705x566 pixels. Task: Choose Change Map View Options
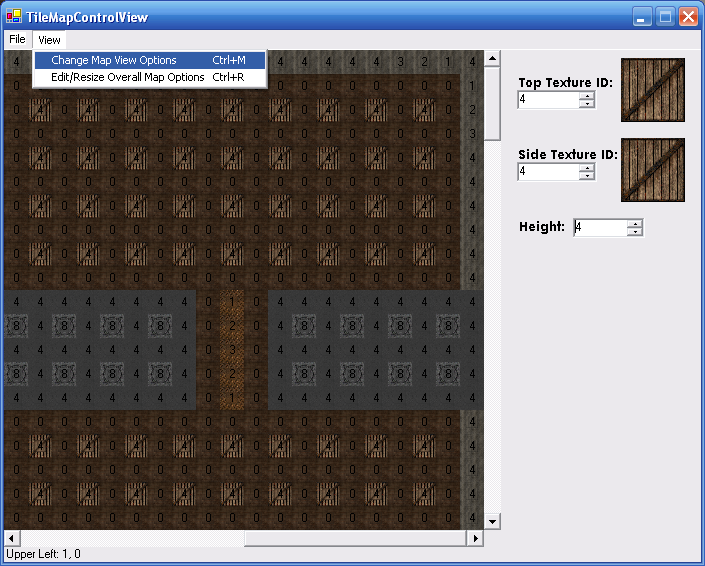[x=114, y=60]
